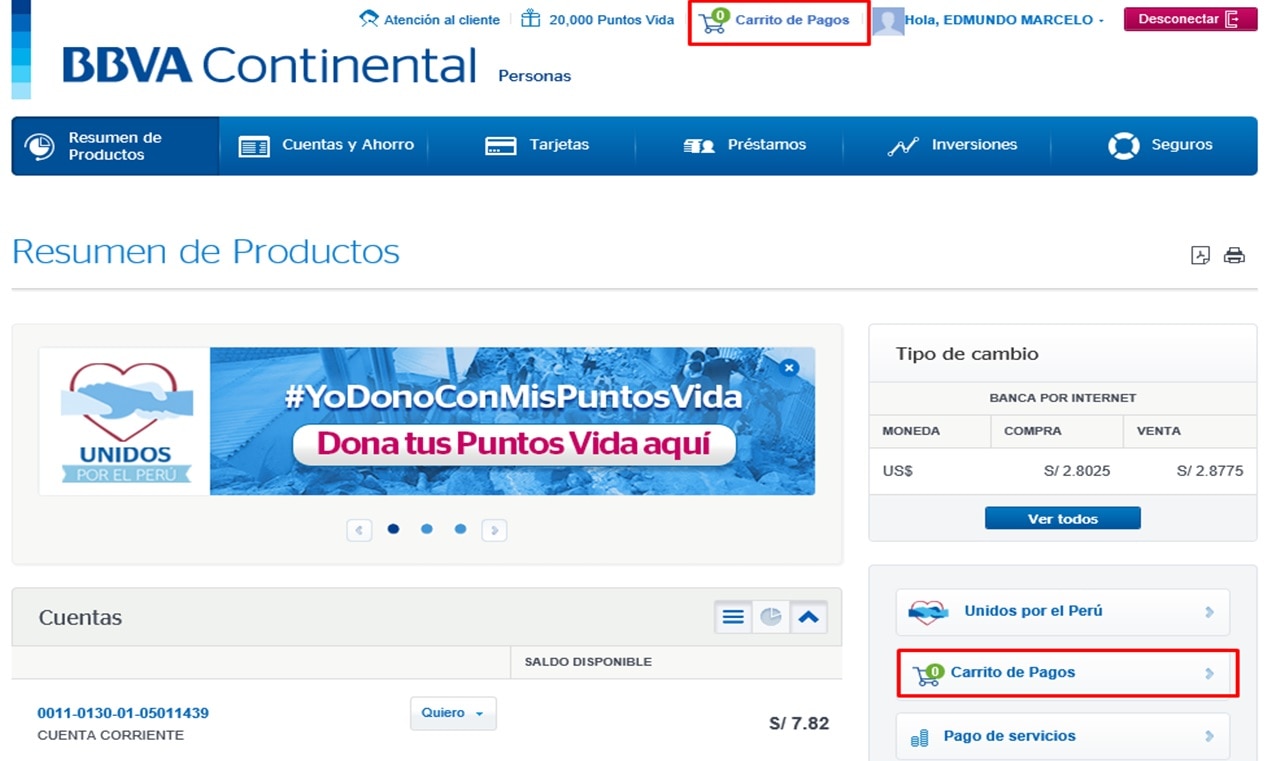This screenshot has width=1270, height=761.
Task: Expand the Hola, EDMUNDO MARCELO user menu
Action: point(1004,20)
